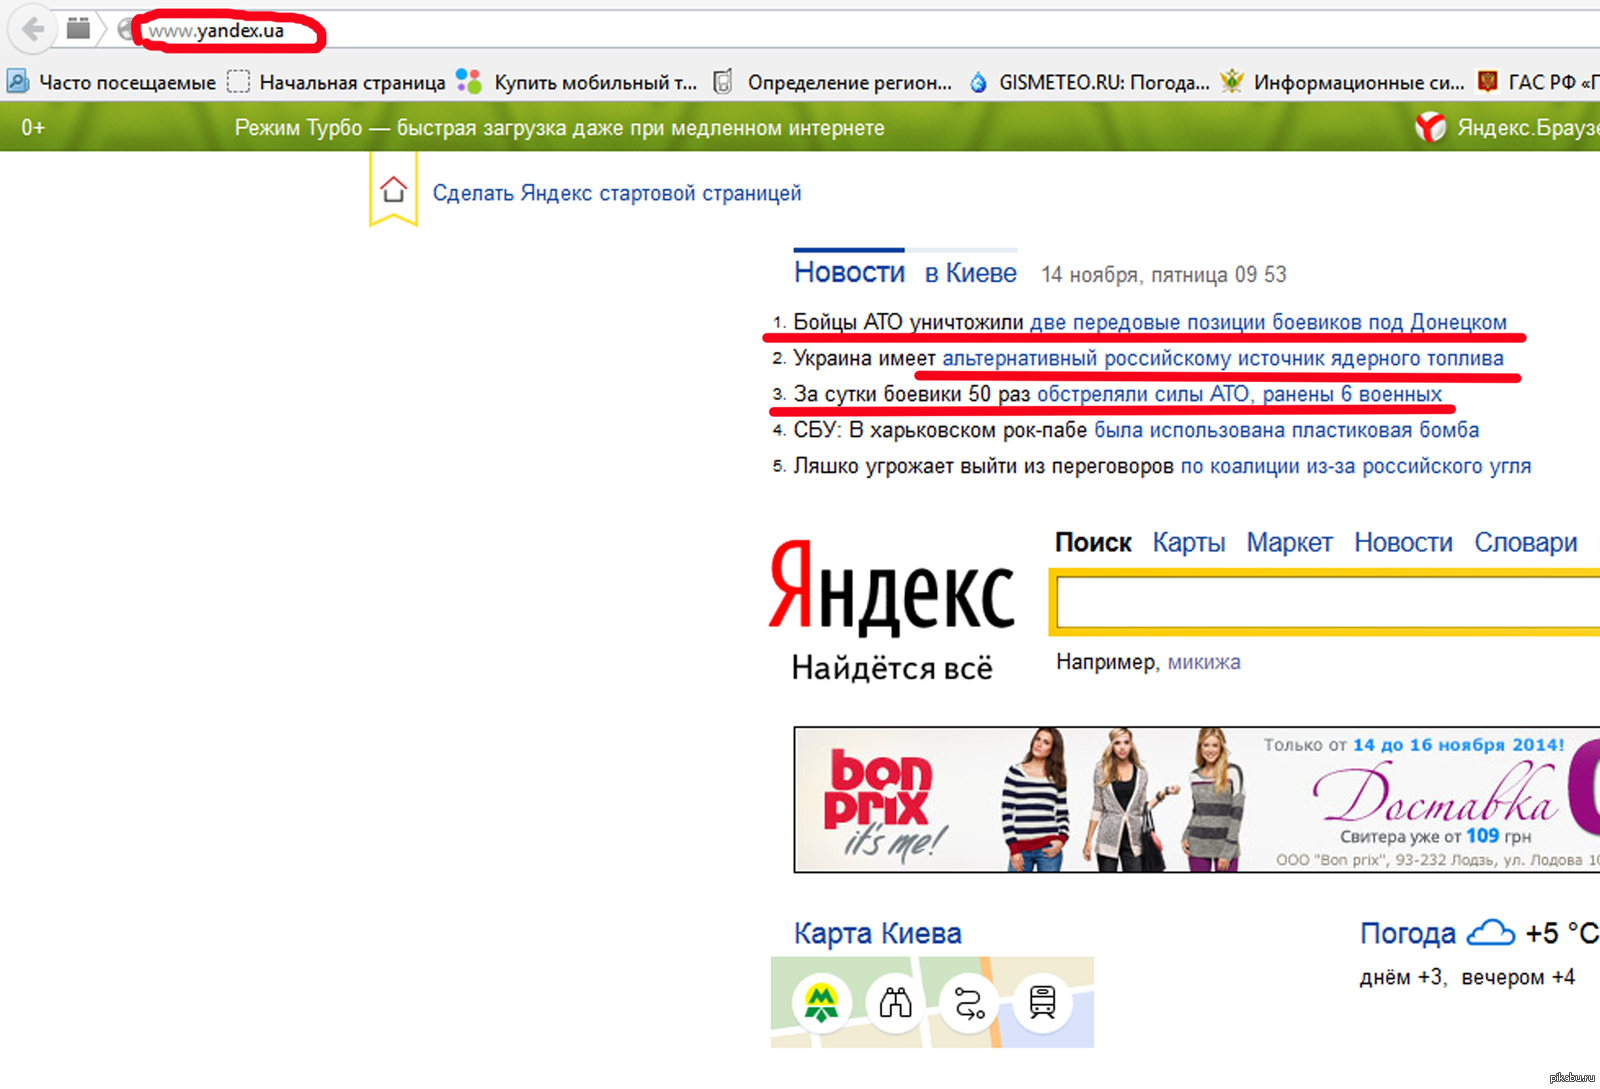Open news about коалиции из-за российского угля
Screen dimensions: 1600x1089
1356,466
